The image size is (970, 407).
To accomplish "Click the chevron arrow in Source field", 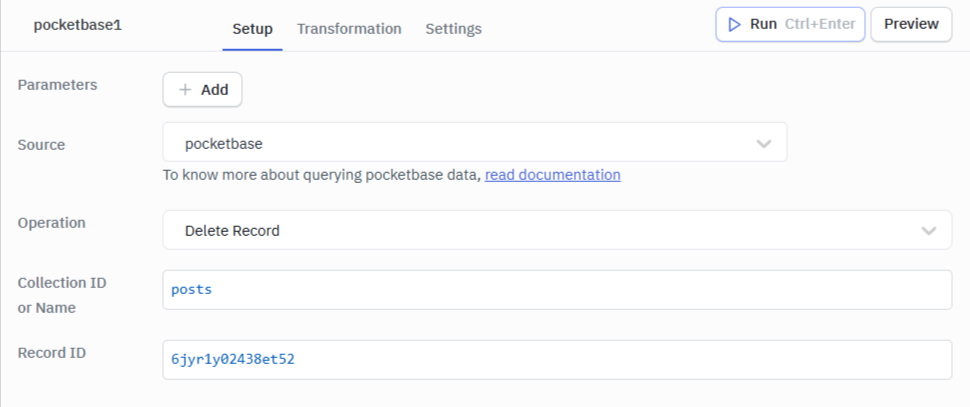I will point(764,143).
